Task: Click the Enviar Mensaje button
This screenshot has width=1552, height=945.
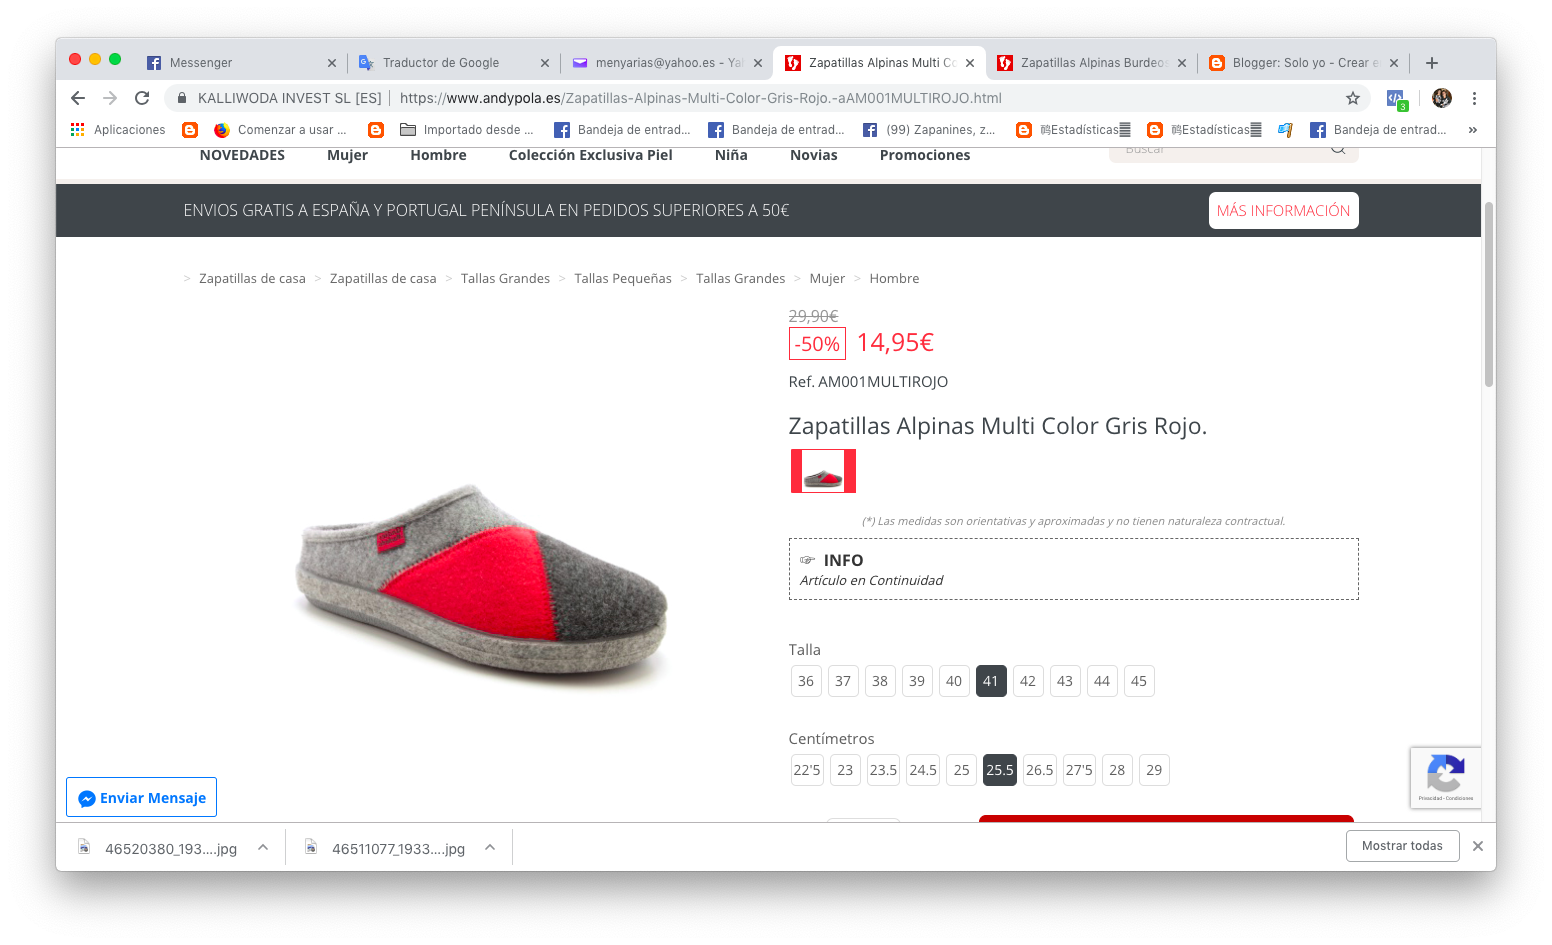Action: 141,798
